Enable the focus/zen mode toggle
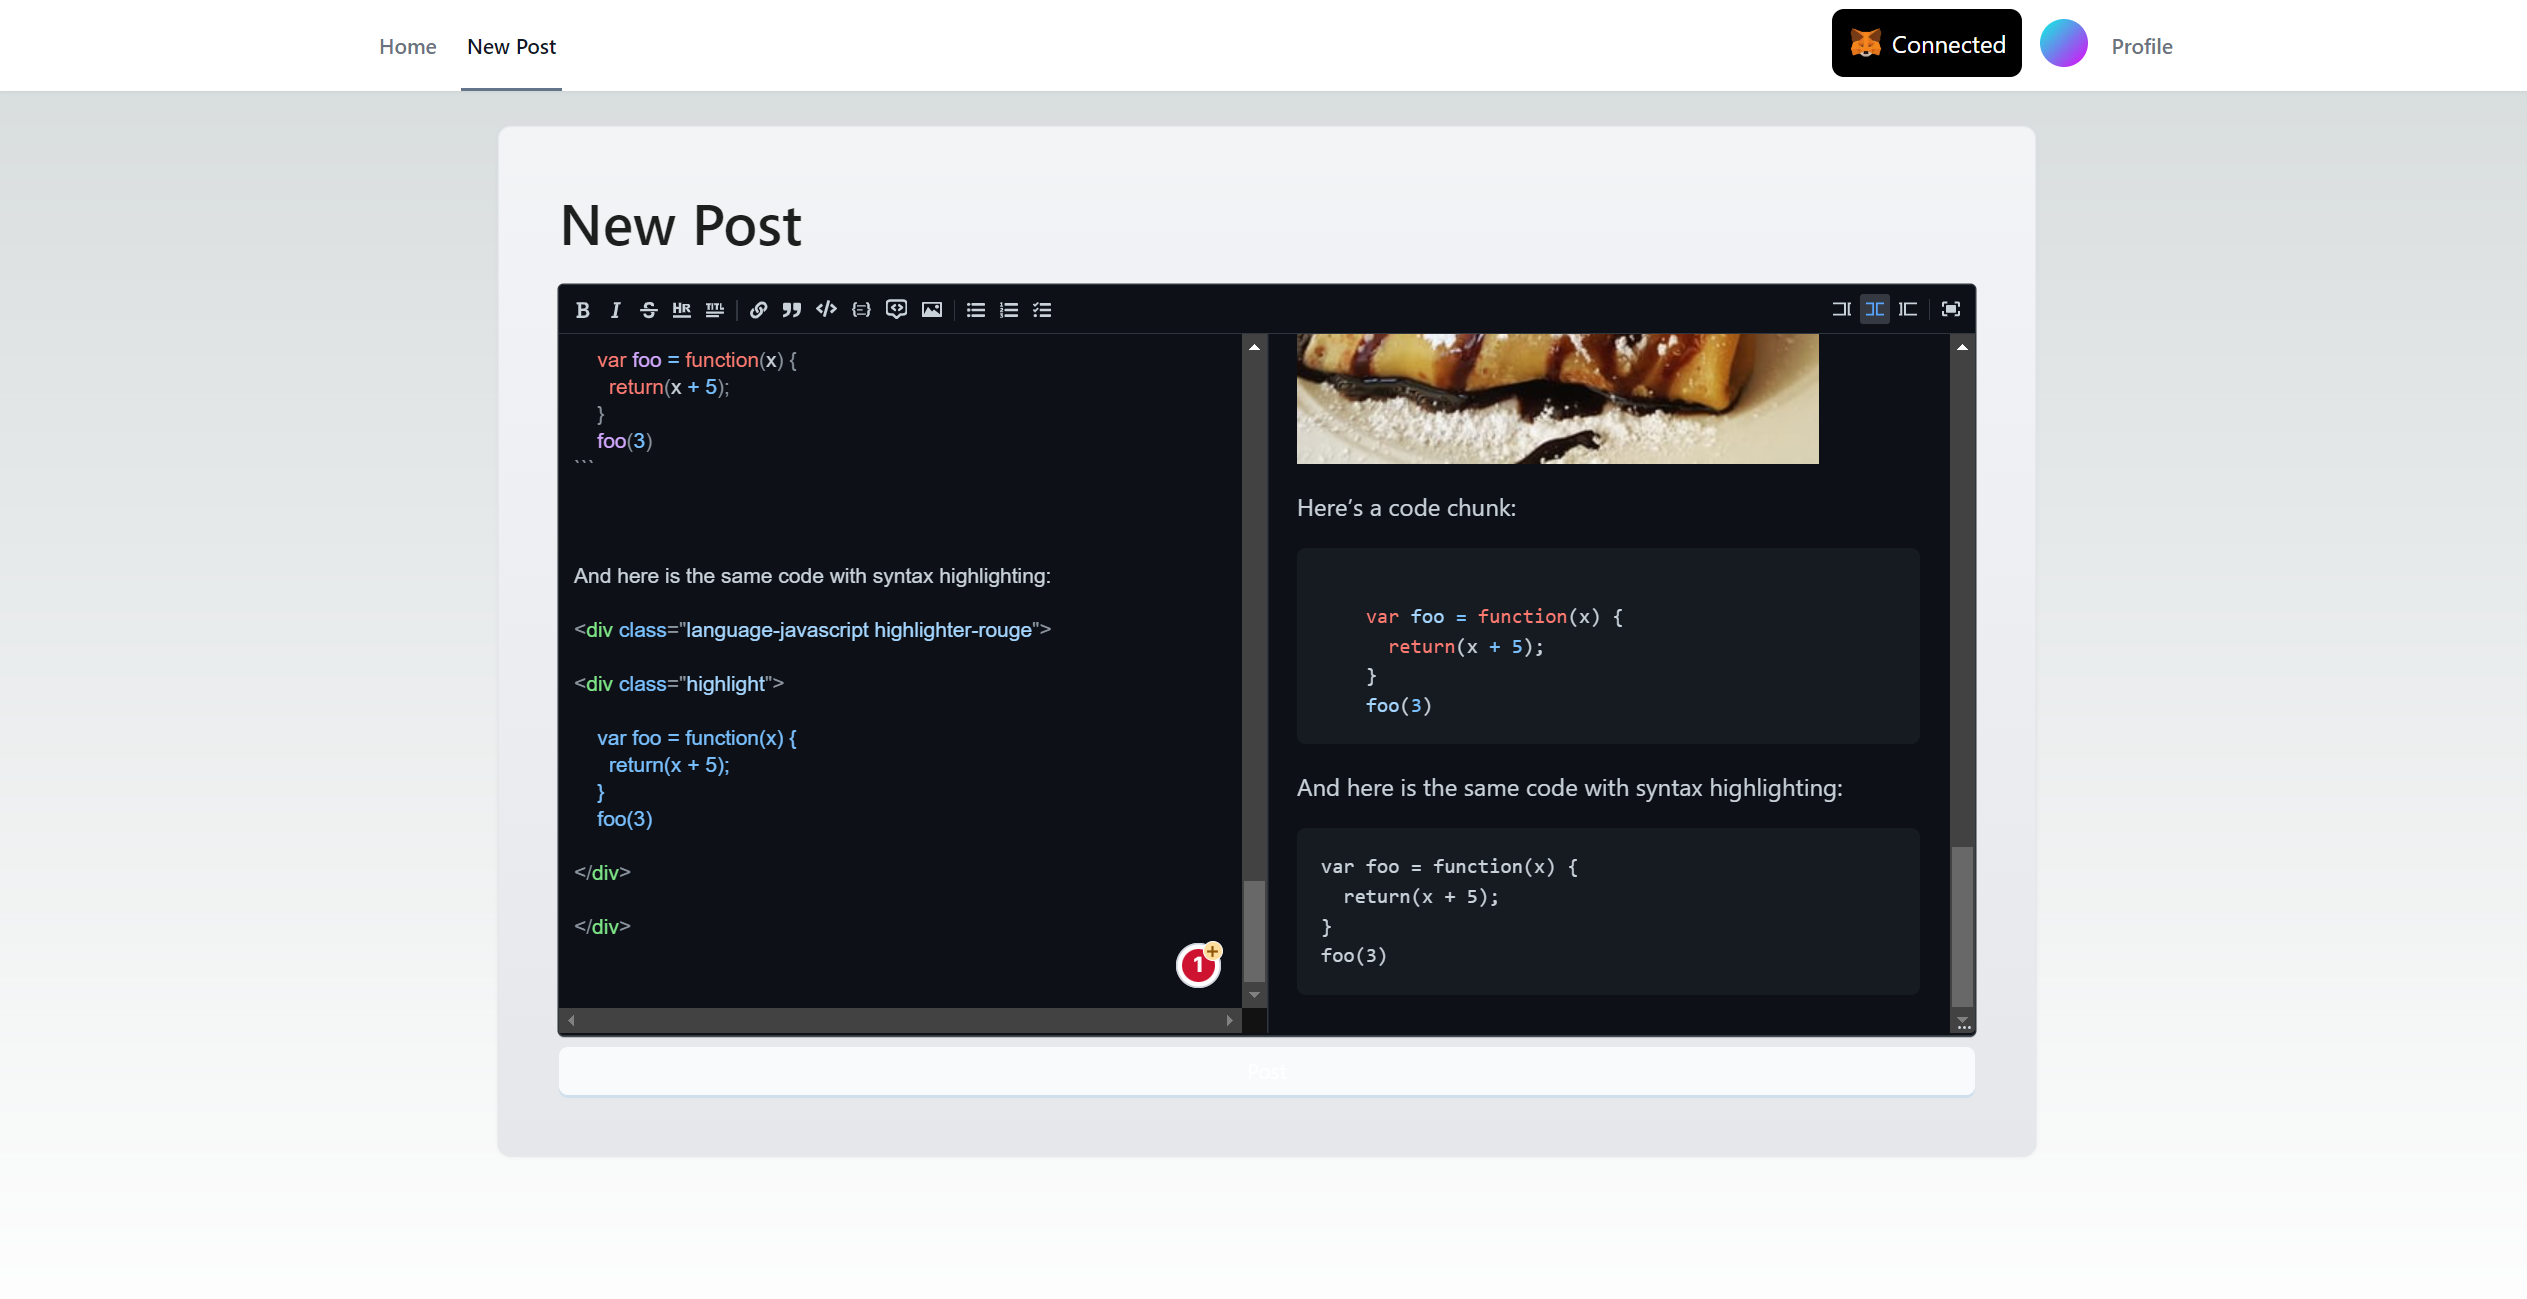Viewport: 2527px width, 1299px height. pos(1954,308)
